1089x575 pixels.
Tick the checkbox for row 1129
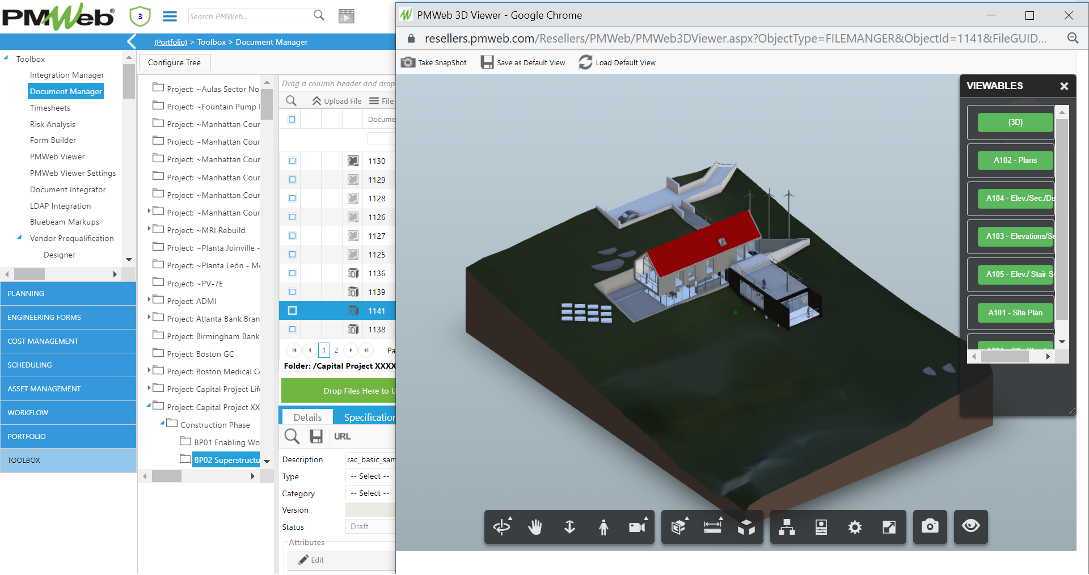[x=292, y=180]
